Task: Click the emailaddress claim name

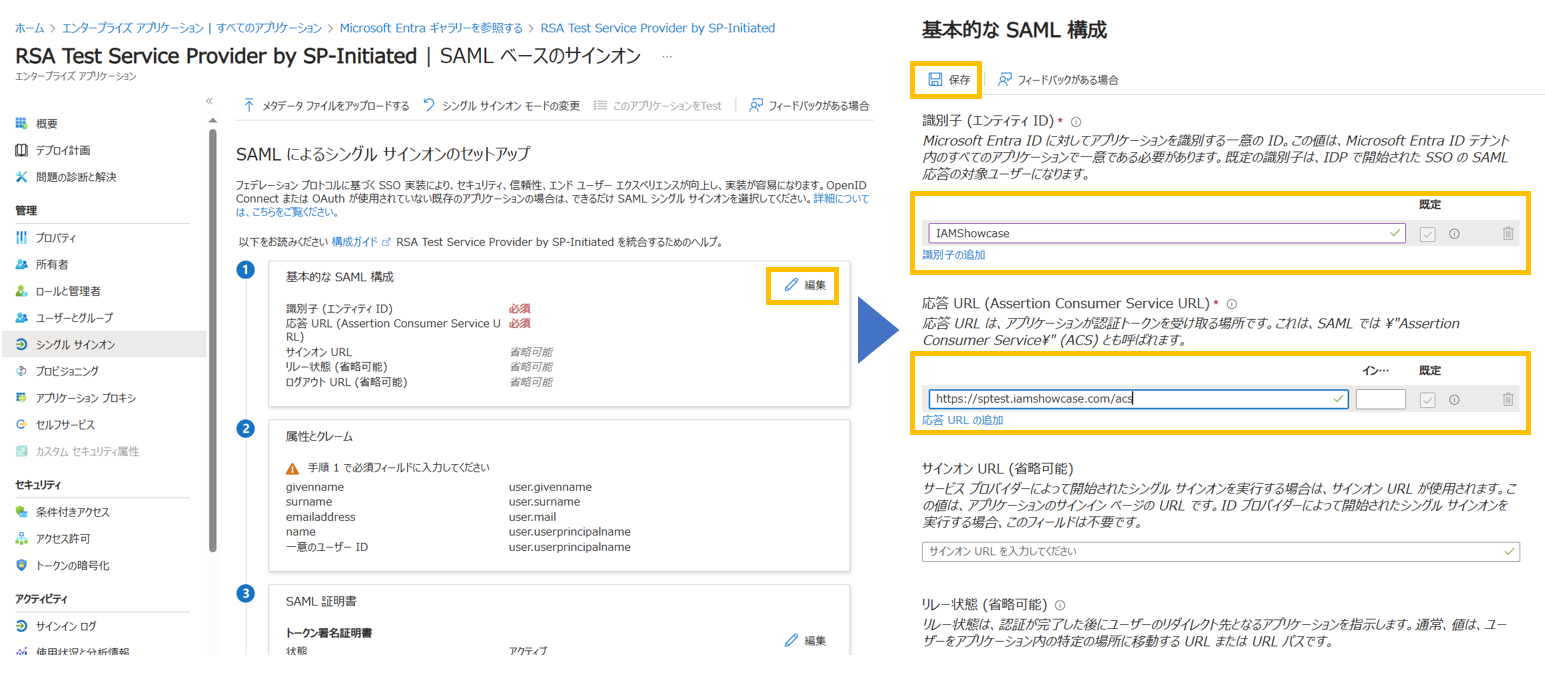Action: click(320, 517)
